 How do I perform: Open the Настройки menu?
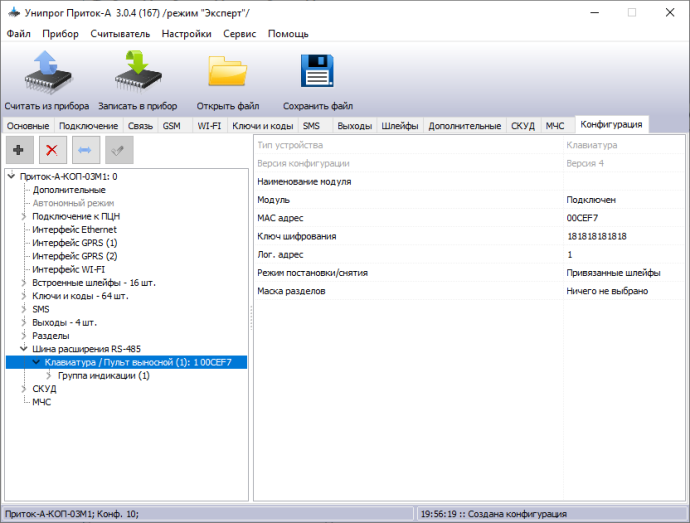[x=186, y=33]
